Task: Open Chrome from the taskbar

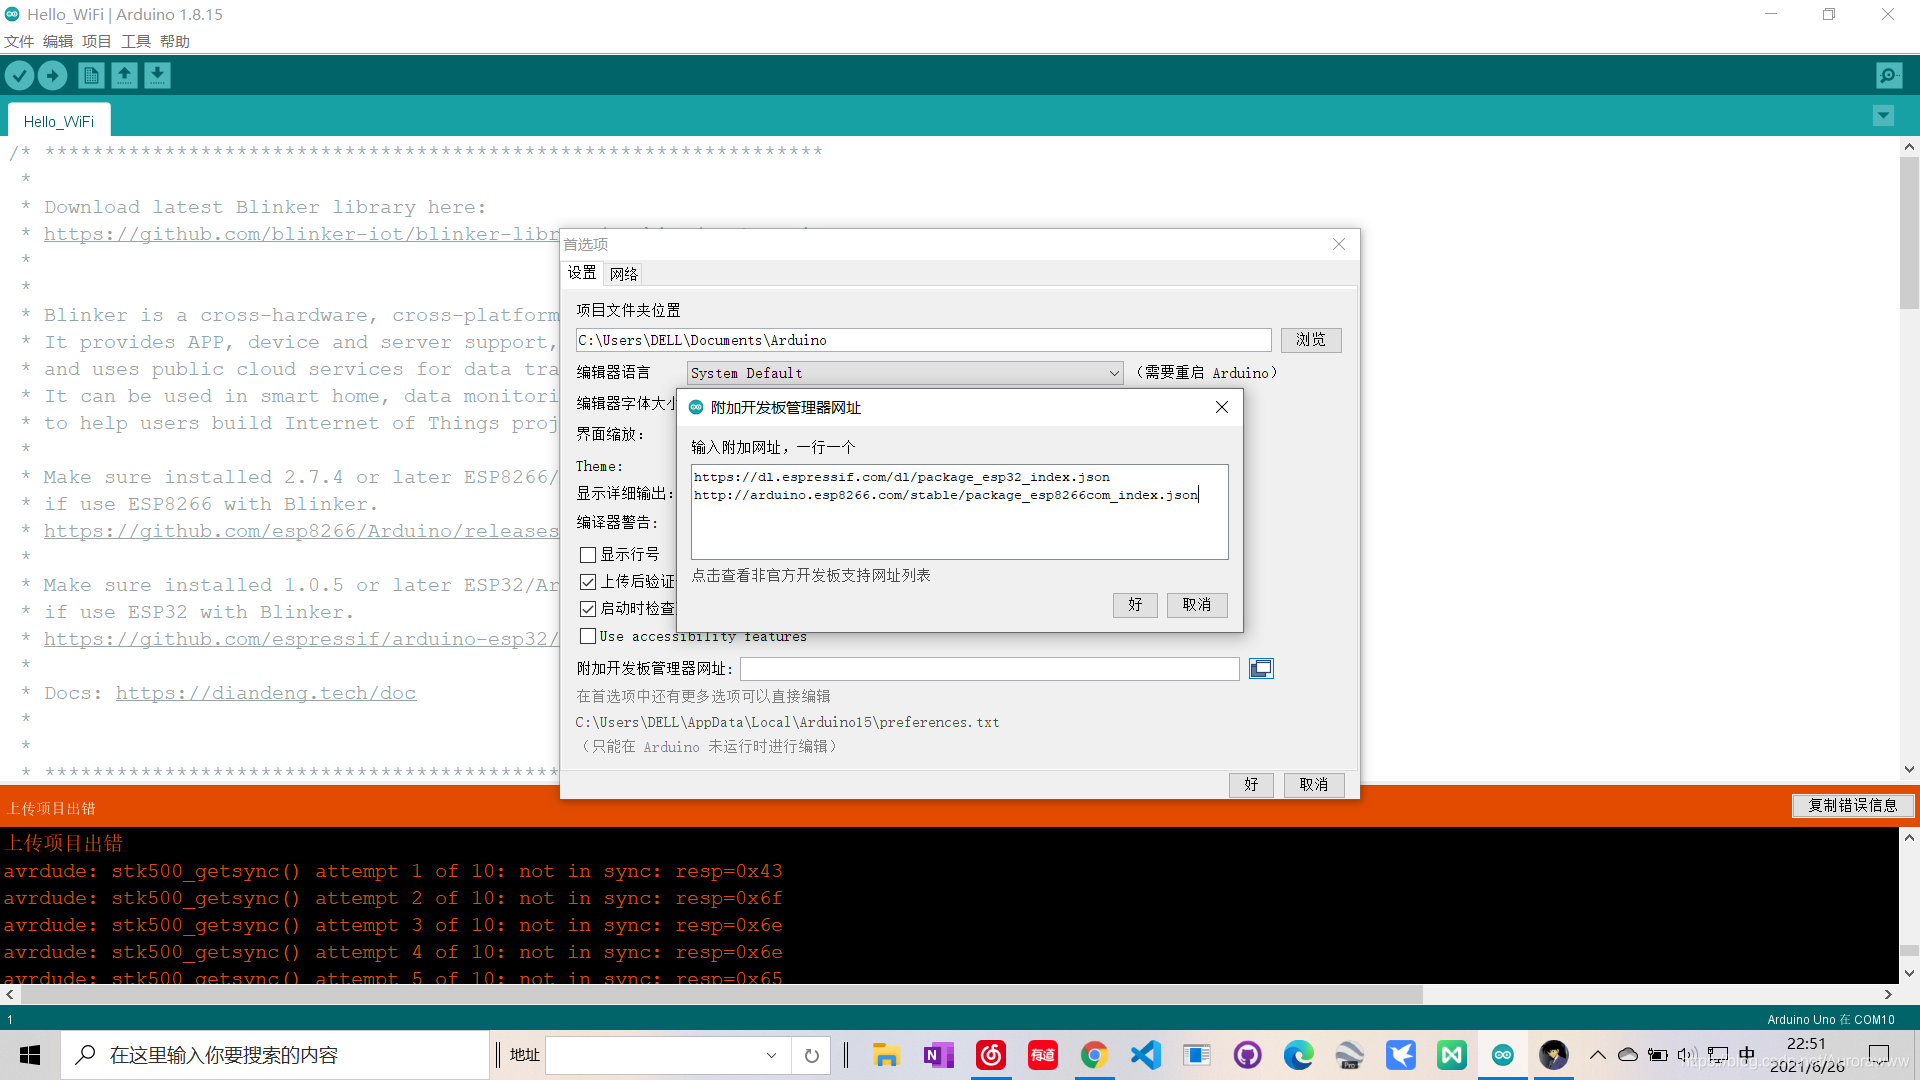Action: 1094,1055
